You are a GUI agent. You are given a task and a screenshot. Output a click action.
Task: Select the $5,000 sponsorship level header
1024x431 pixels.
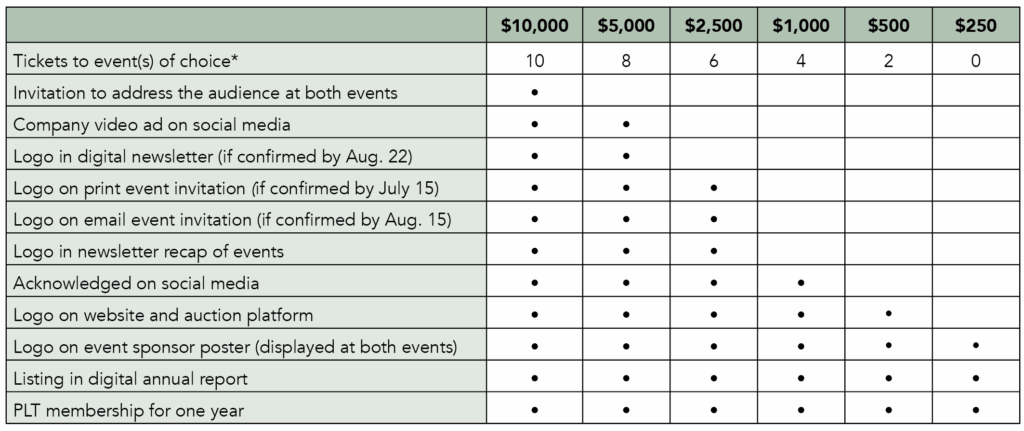(625, 27)
